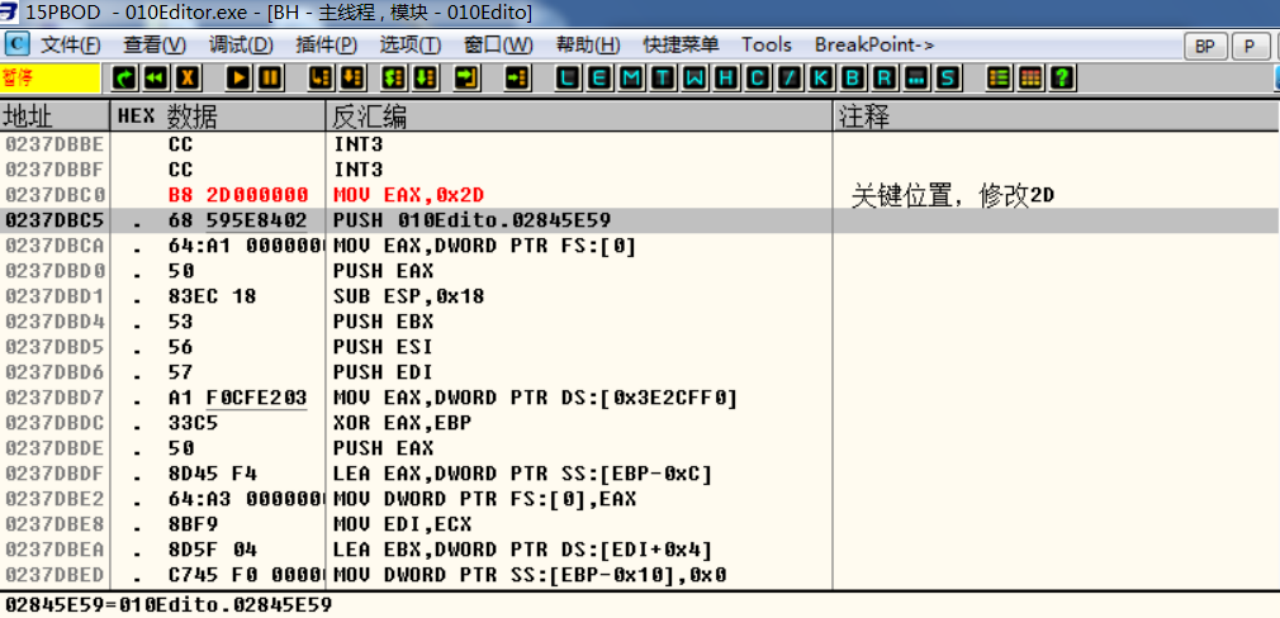The image size is (1280, 618).
Task: Select the XOR EAX,EBP instruction line
Action: pos(402,423)
